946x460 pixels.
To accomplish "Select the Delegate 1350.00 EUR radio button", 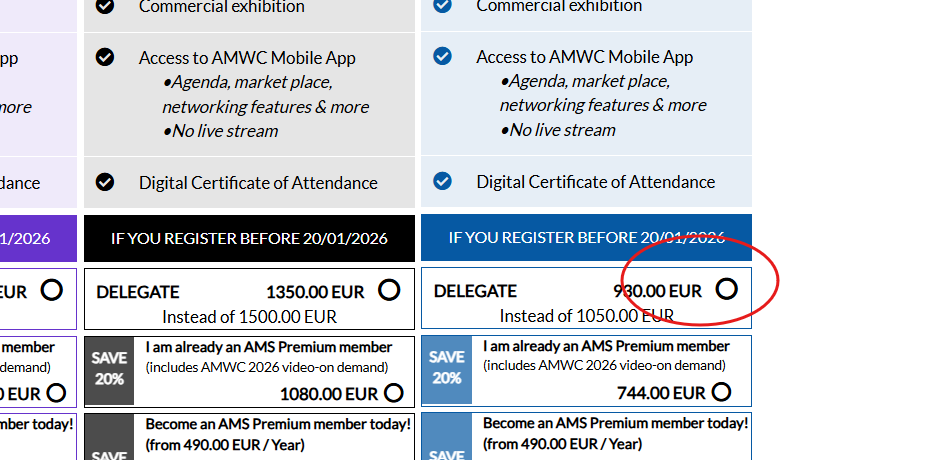I will (389, 290).
